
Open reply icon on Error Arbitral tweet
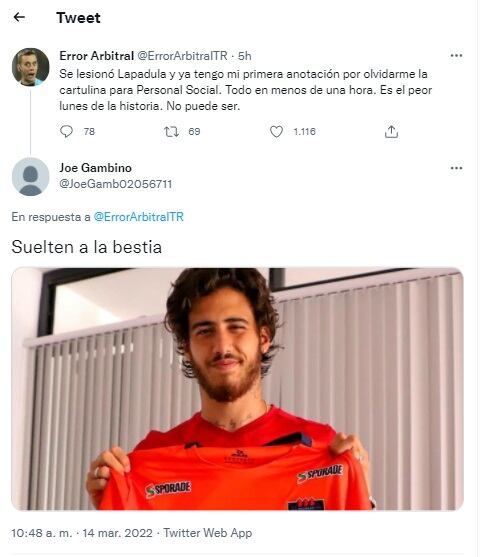pyautogui.click(x=66, y=131)
